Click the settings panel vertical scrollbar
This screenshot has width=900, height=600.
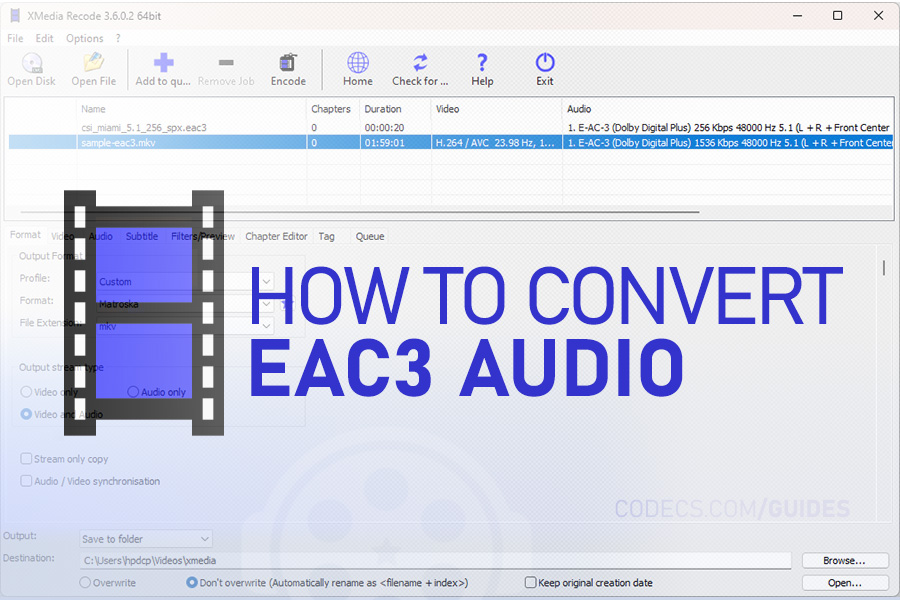[884, 268]
